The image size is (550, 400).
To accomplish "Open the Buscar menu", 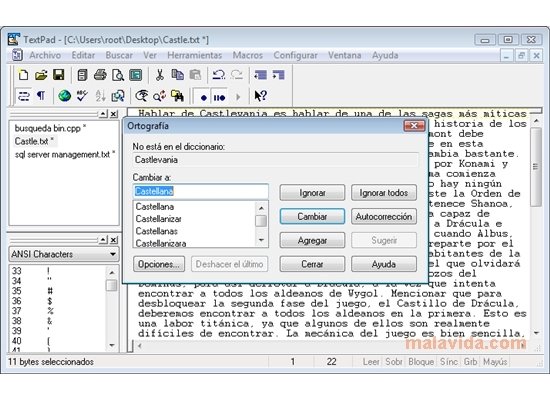I will 119,55.
